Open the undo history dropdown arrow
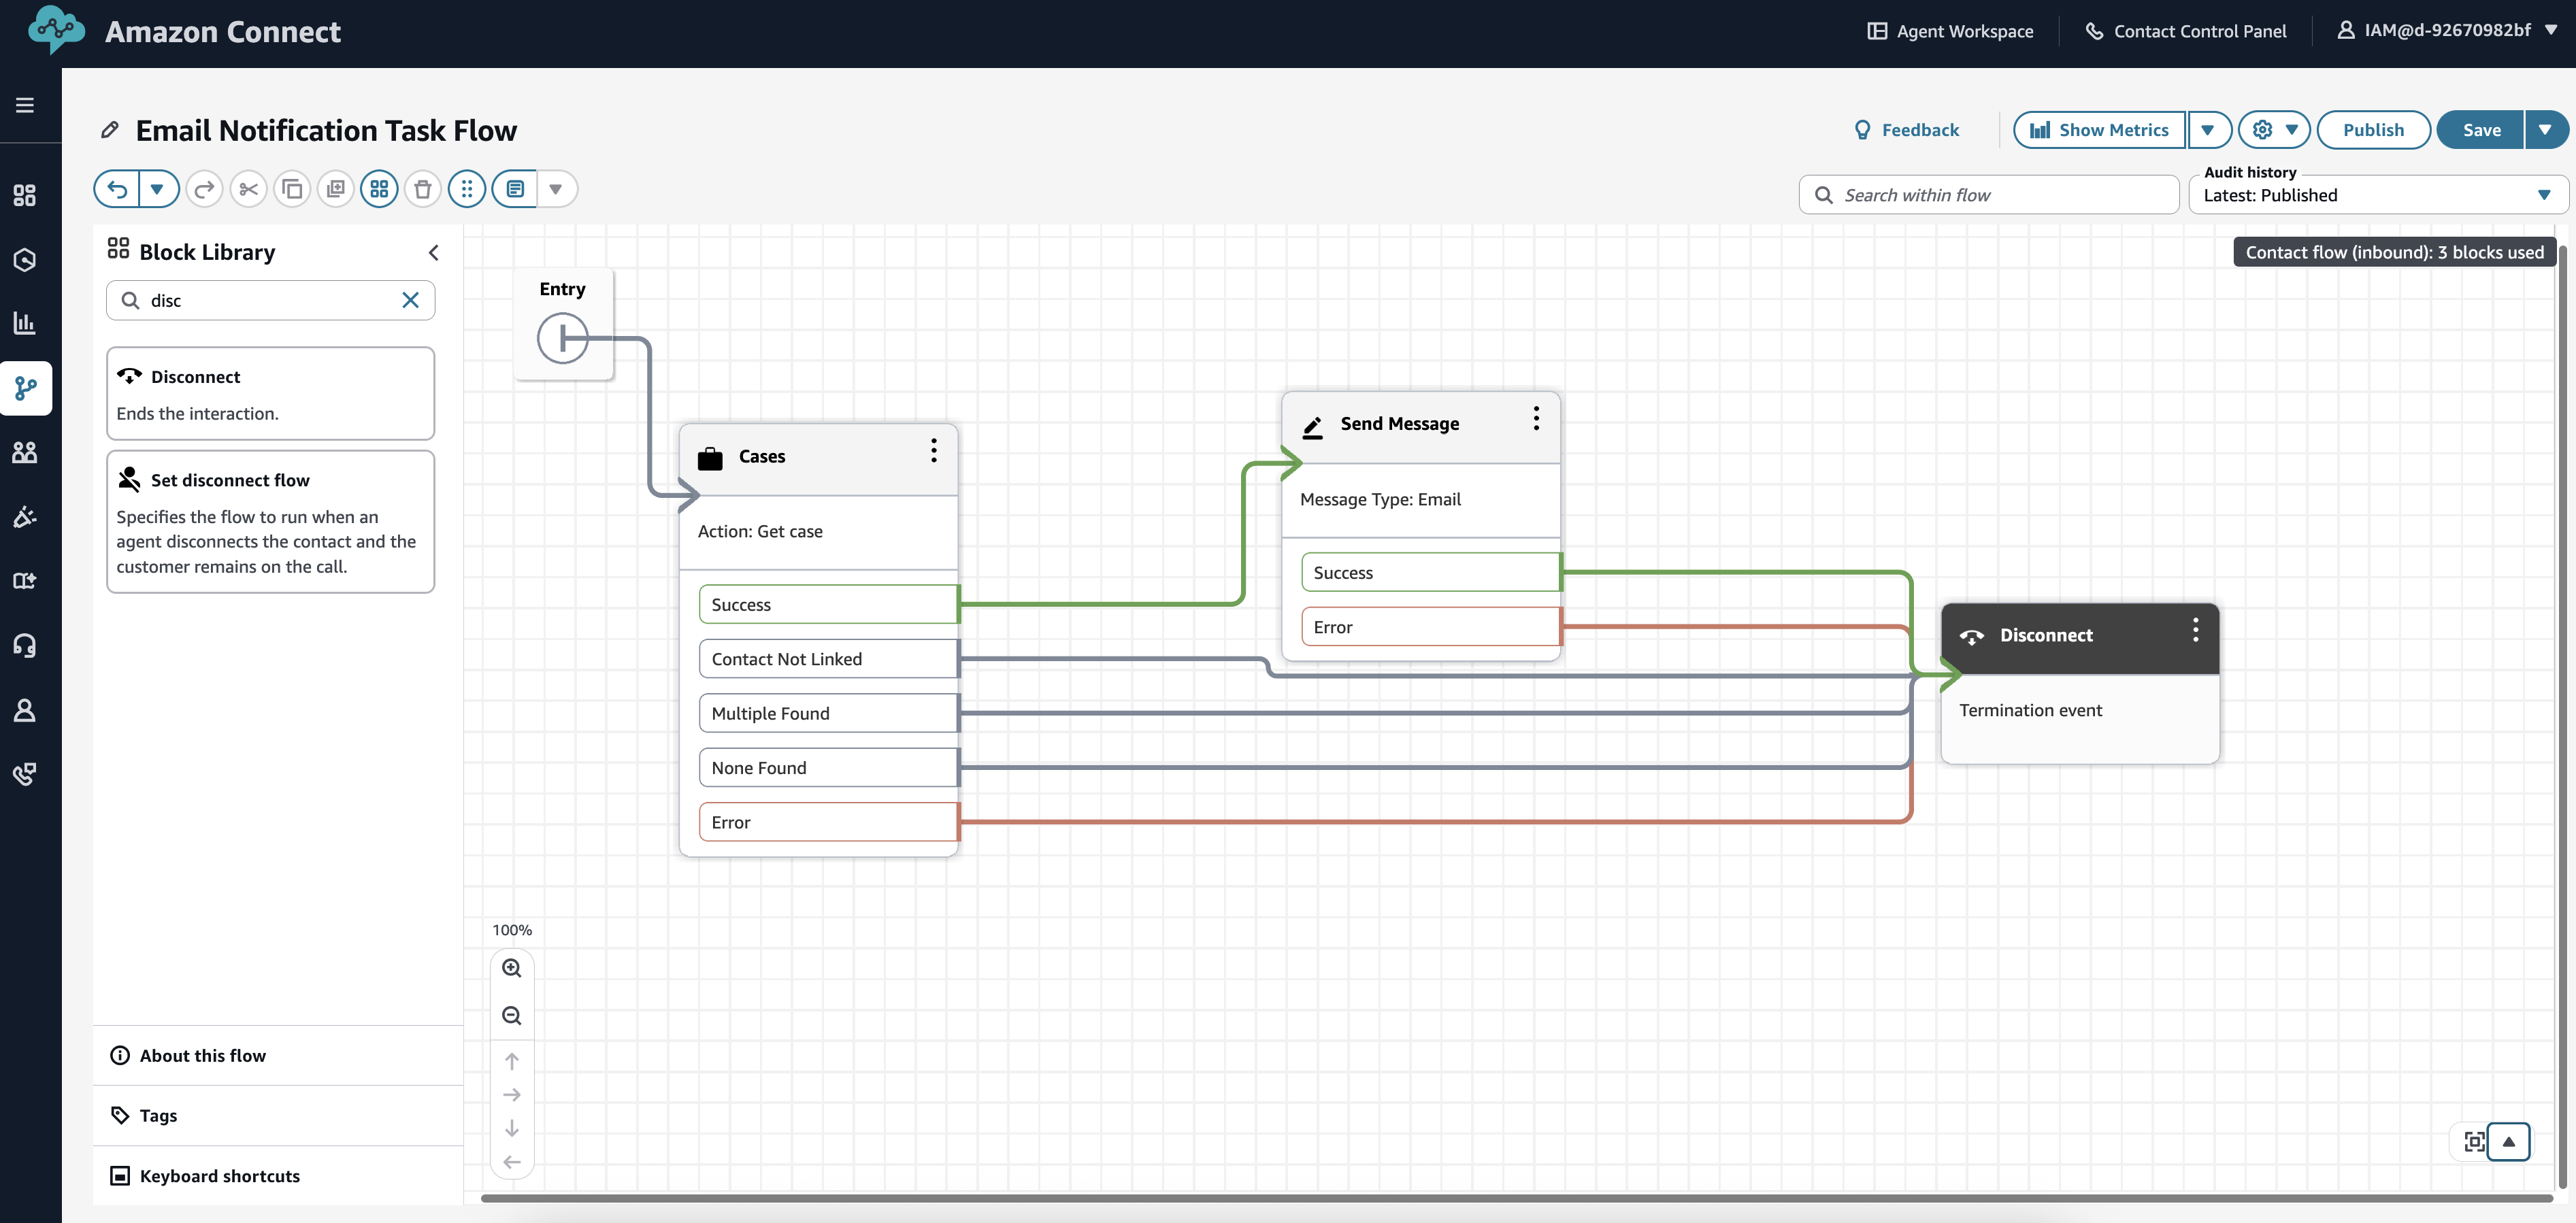Screen dimensions: 2576x1223 (157, 188)
